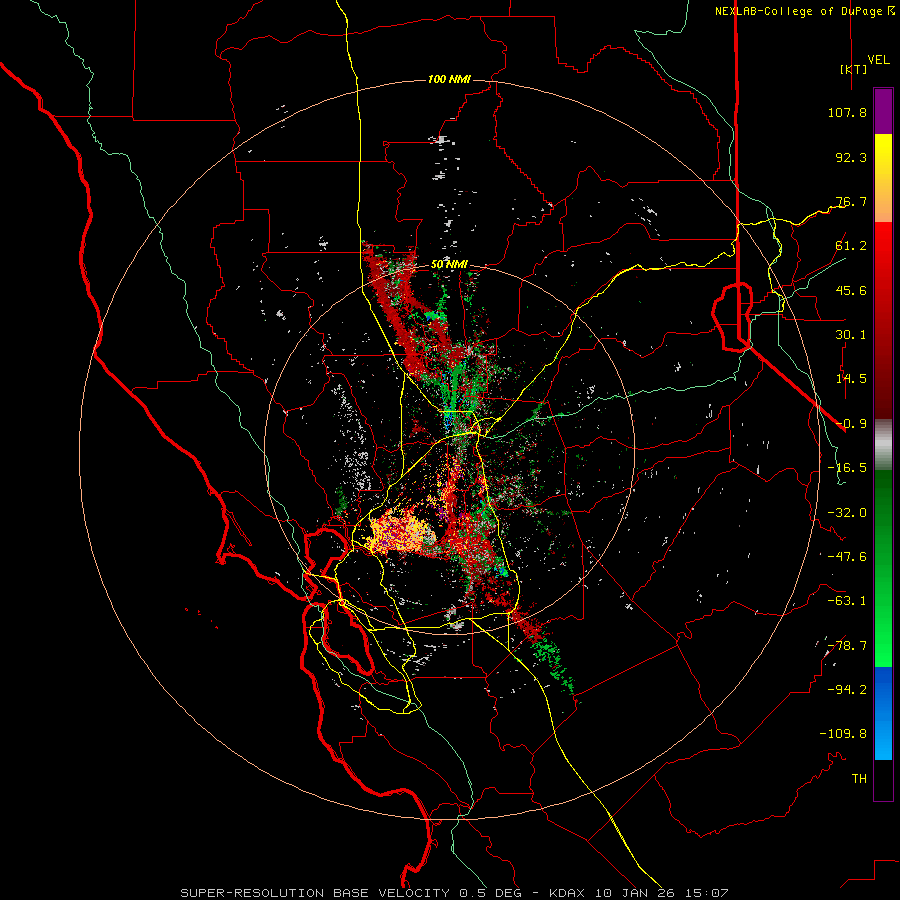Select the 92.3 velocity scale value
900x900 pixels.
(851, 157)
